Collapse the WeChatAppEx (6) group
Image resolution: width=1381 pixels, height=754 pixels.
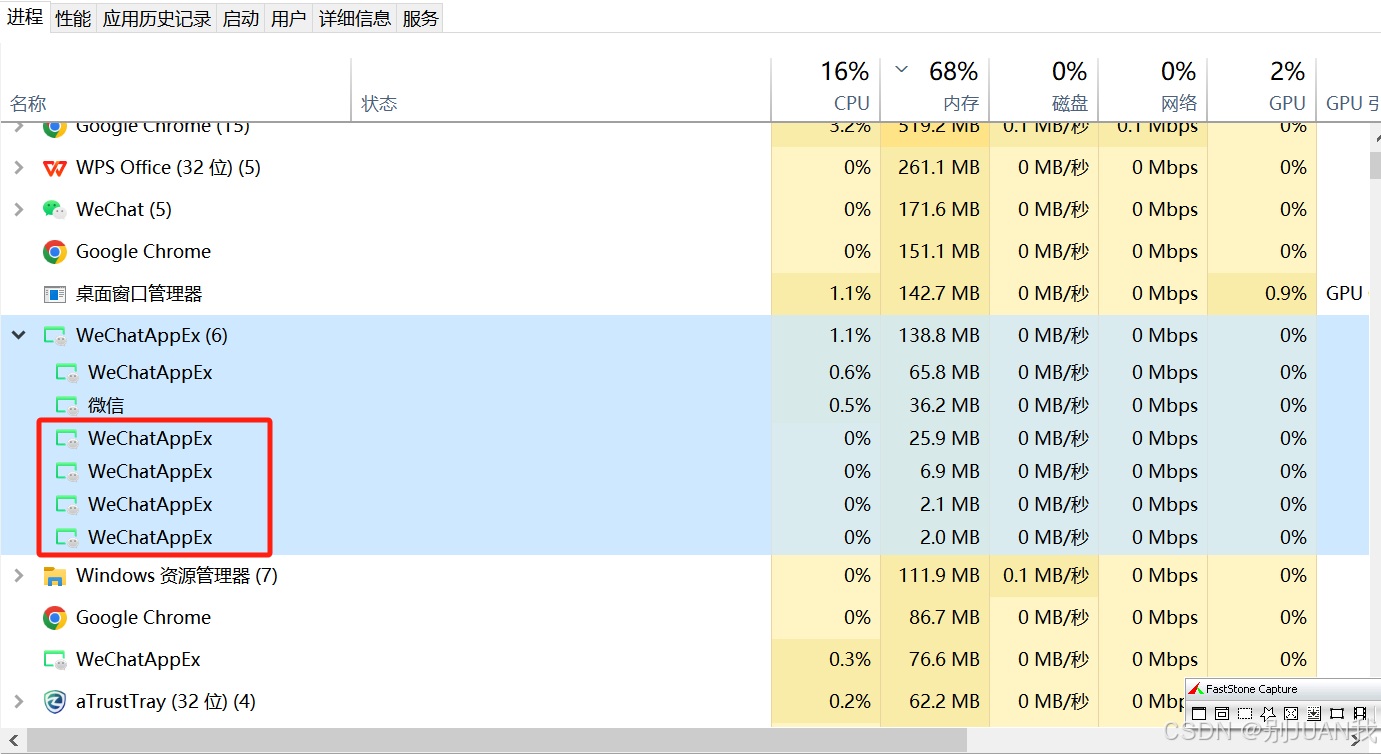pos(18,336)
